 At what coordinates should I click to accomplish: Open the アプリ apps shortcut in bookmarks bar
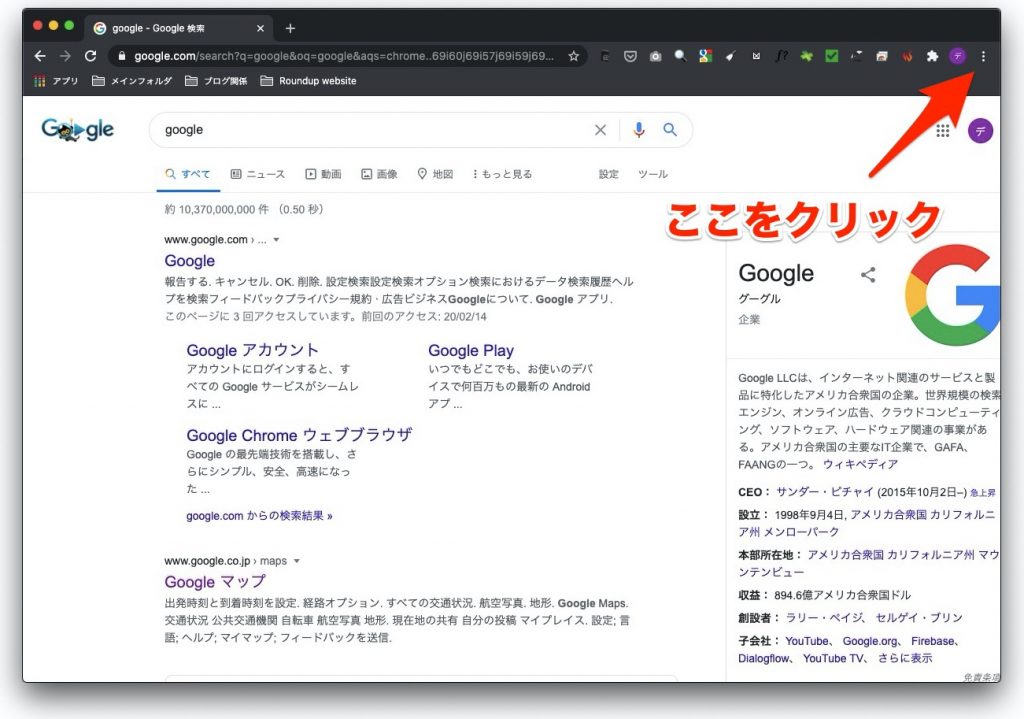point(56,81)
